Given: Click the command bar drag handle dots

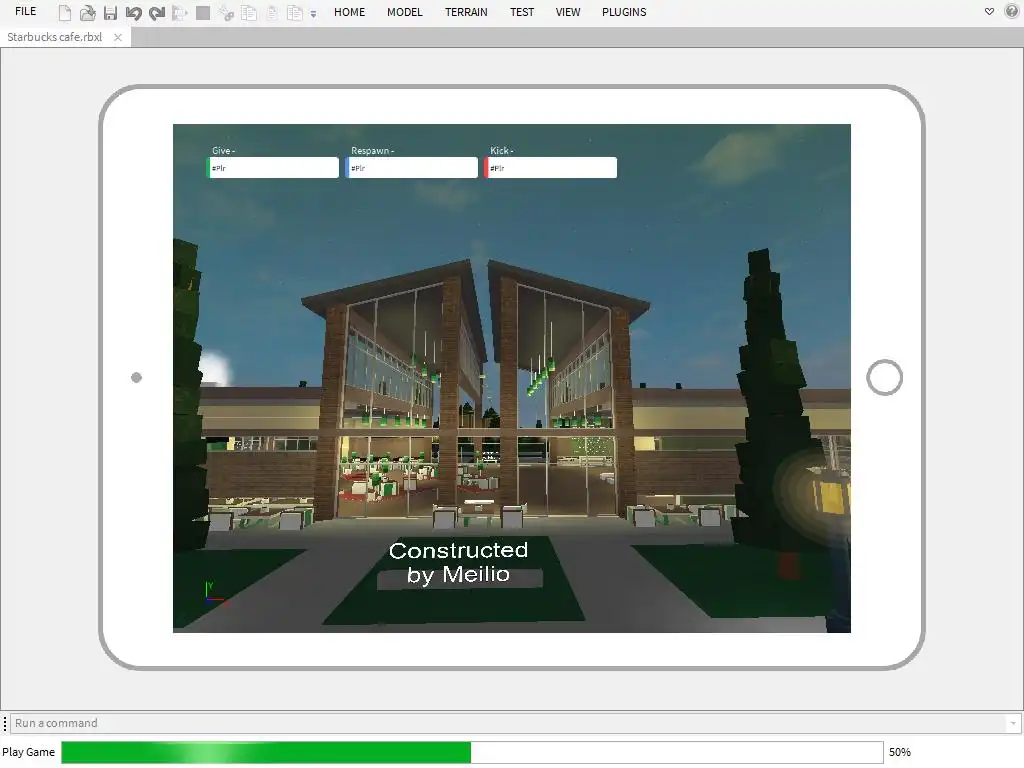Looking at the screenshot, I should pos(5,723).
